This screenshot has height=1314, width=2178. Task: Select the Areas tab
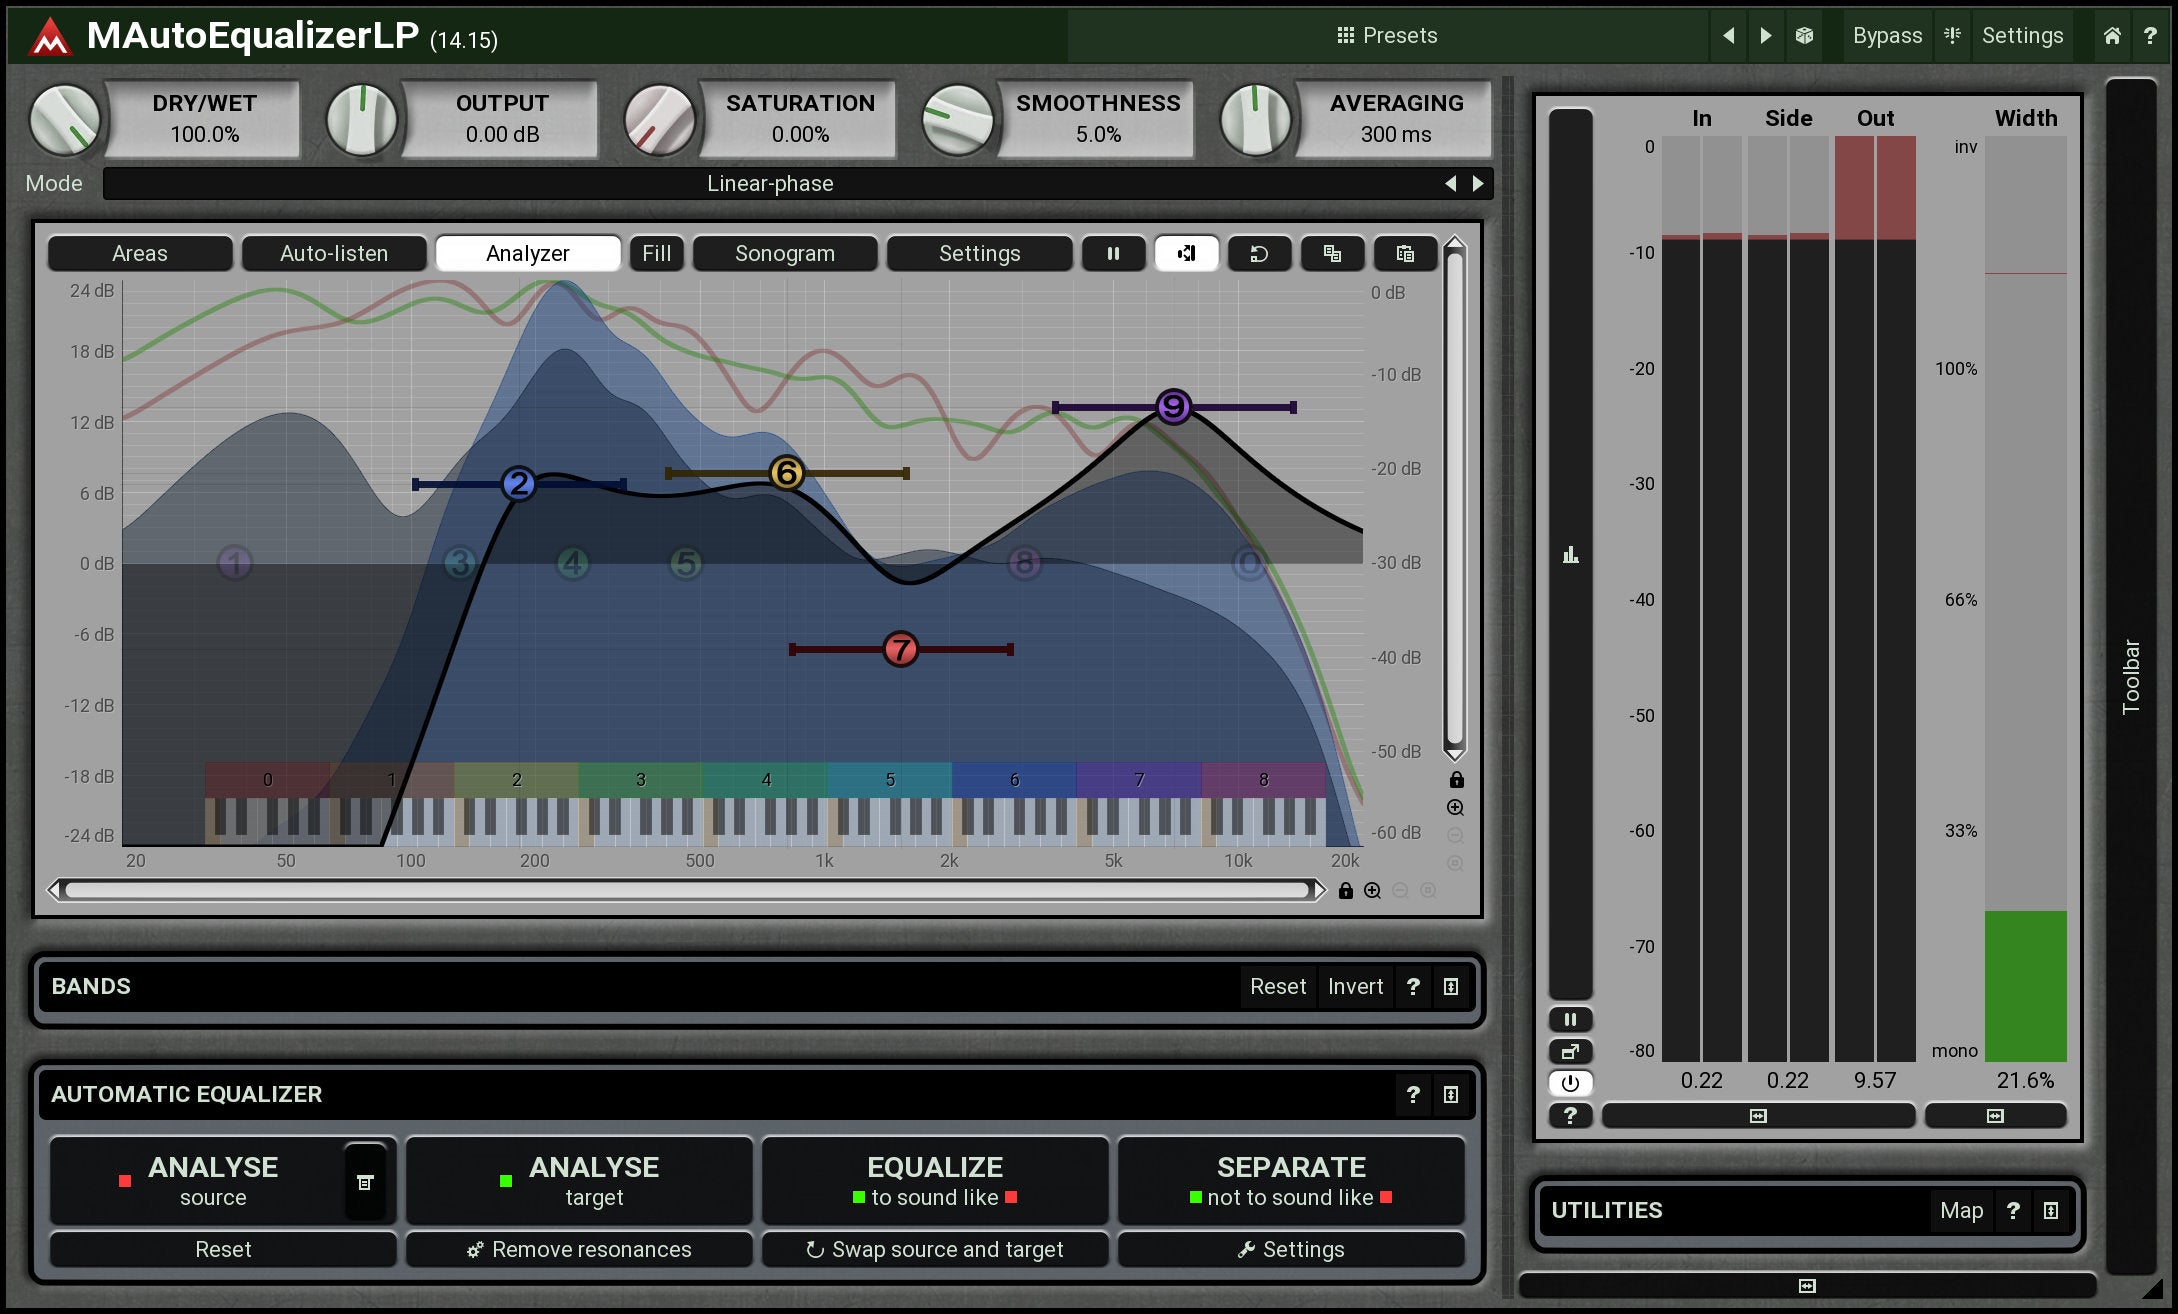click(x=140, y=254)
